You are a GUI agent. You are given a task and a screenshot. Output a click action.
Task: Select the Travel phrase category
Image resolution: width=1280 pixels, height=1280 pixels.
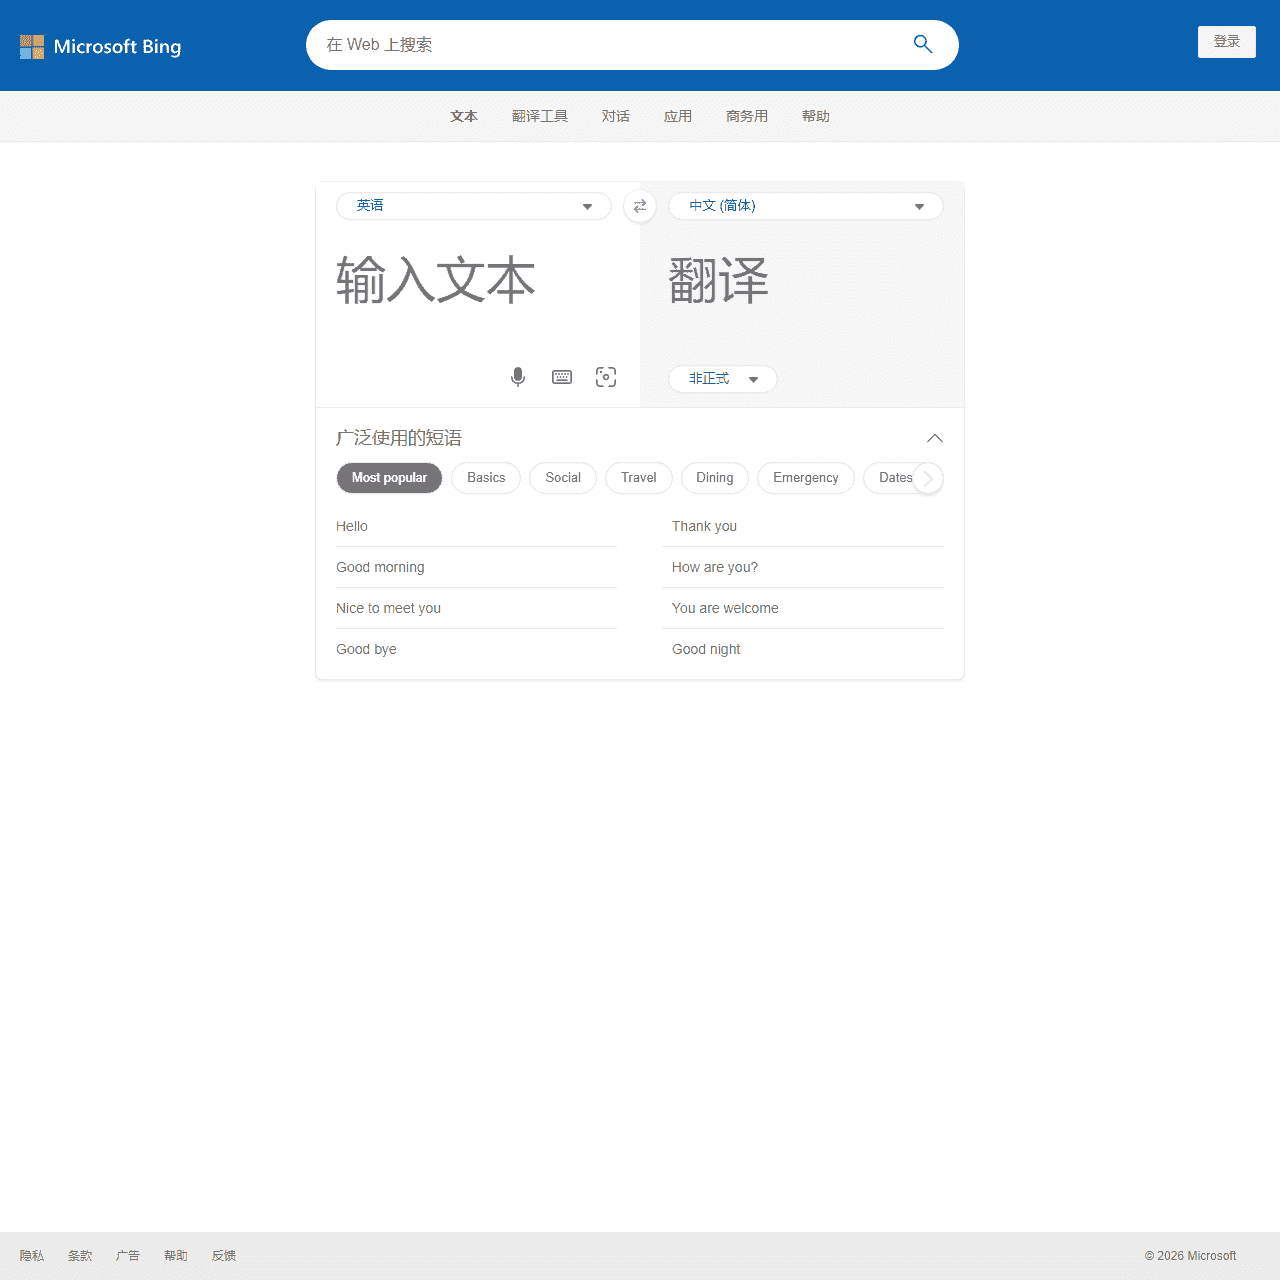point(638,478)
